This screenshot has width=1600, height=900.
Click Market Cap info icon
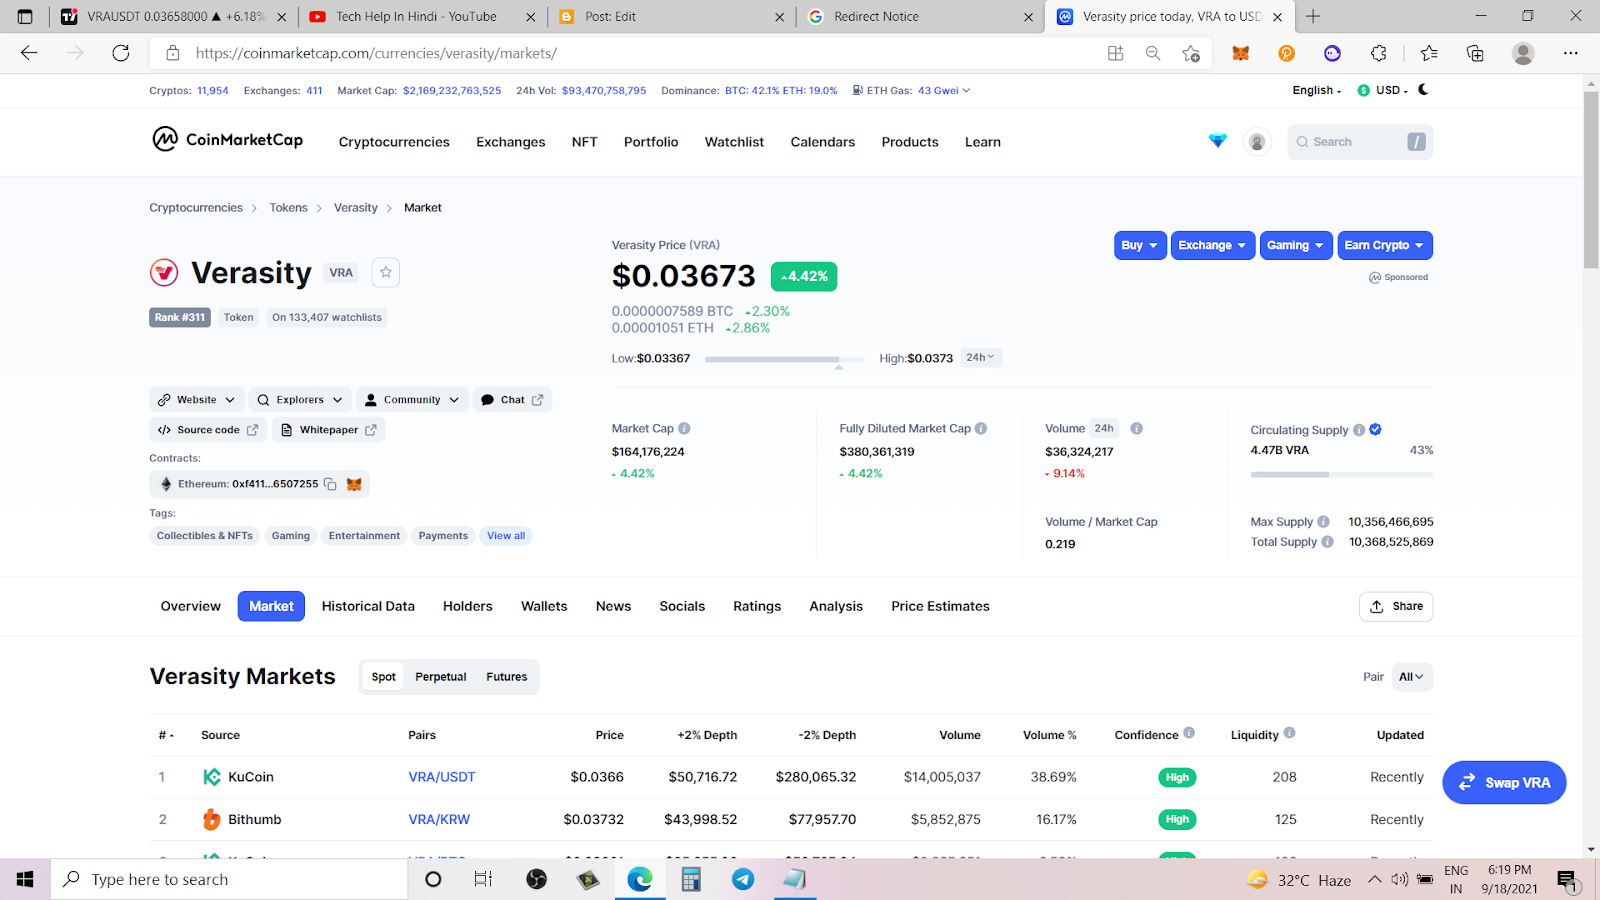tap(684, 428)
